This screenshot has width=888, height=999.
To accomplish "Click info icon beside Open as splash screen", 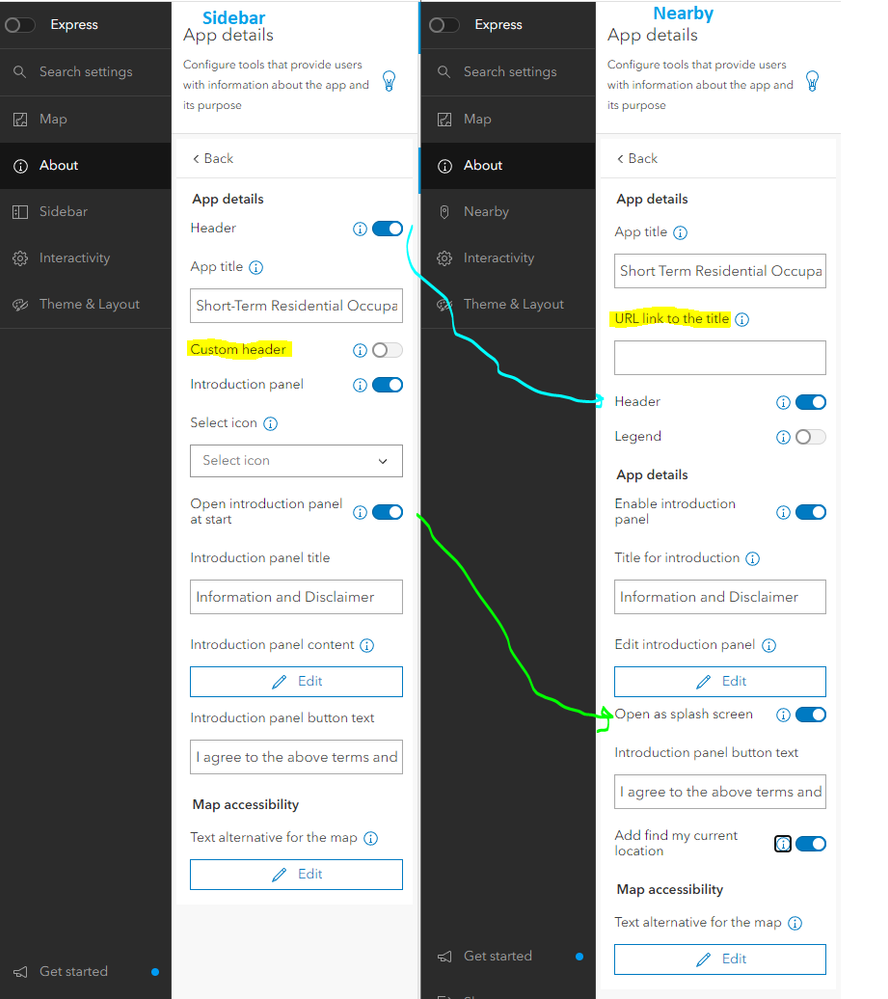I will [x=783, y=715].
